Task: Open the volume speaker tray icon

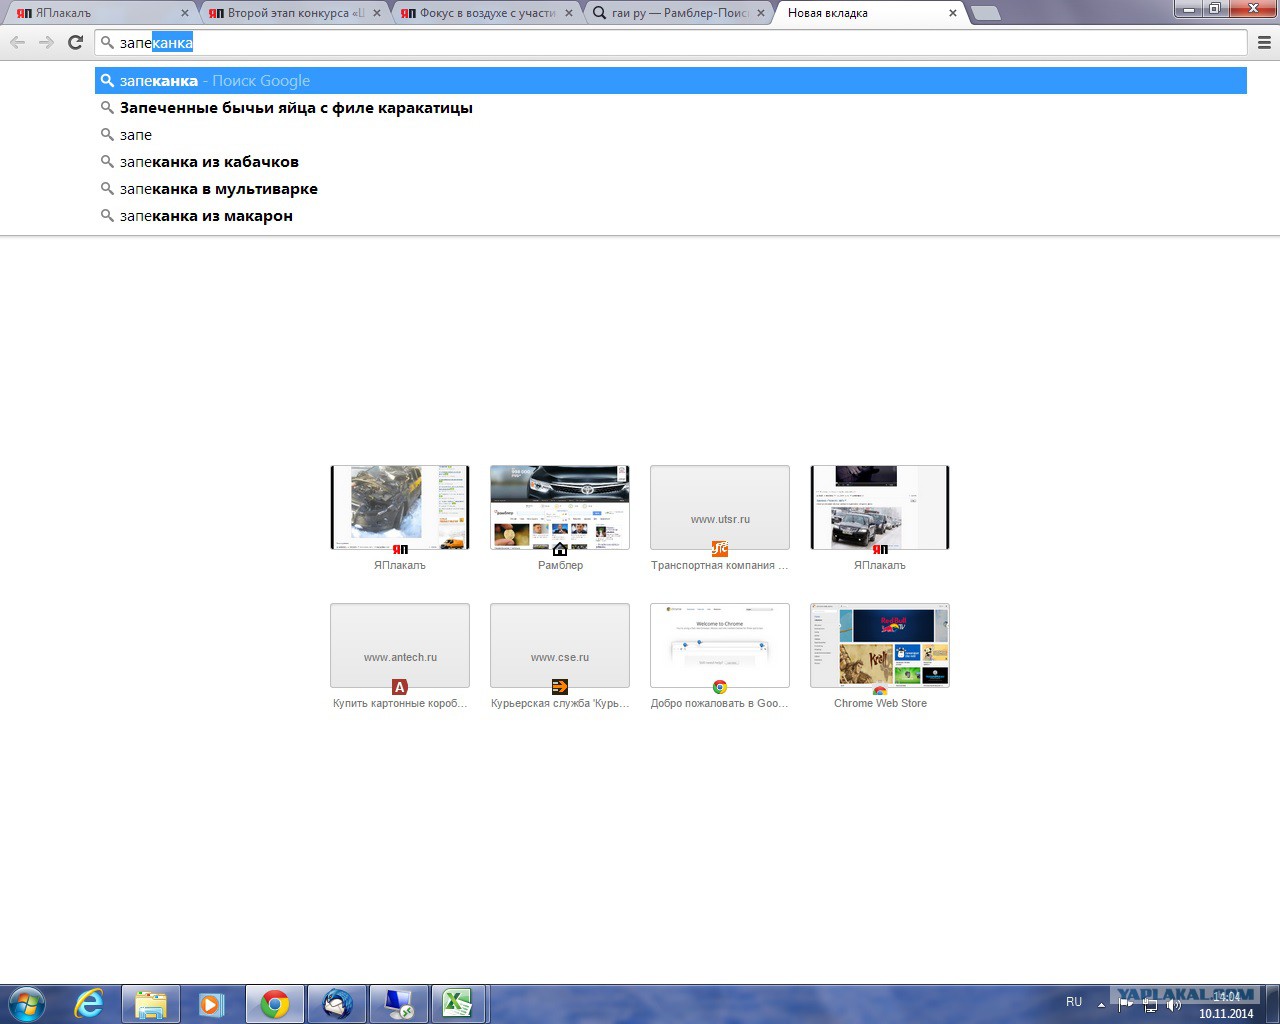Action: [1174, 1004]
